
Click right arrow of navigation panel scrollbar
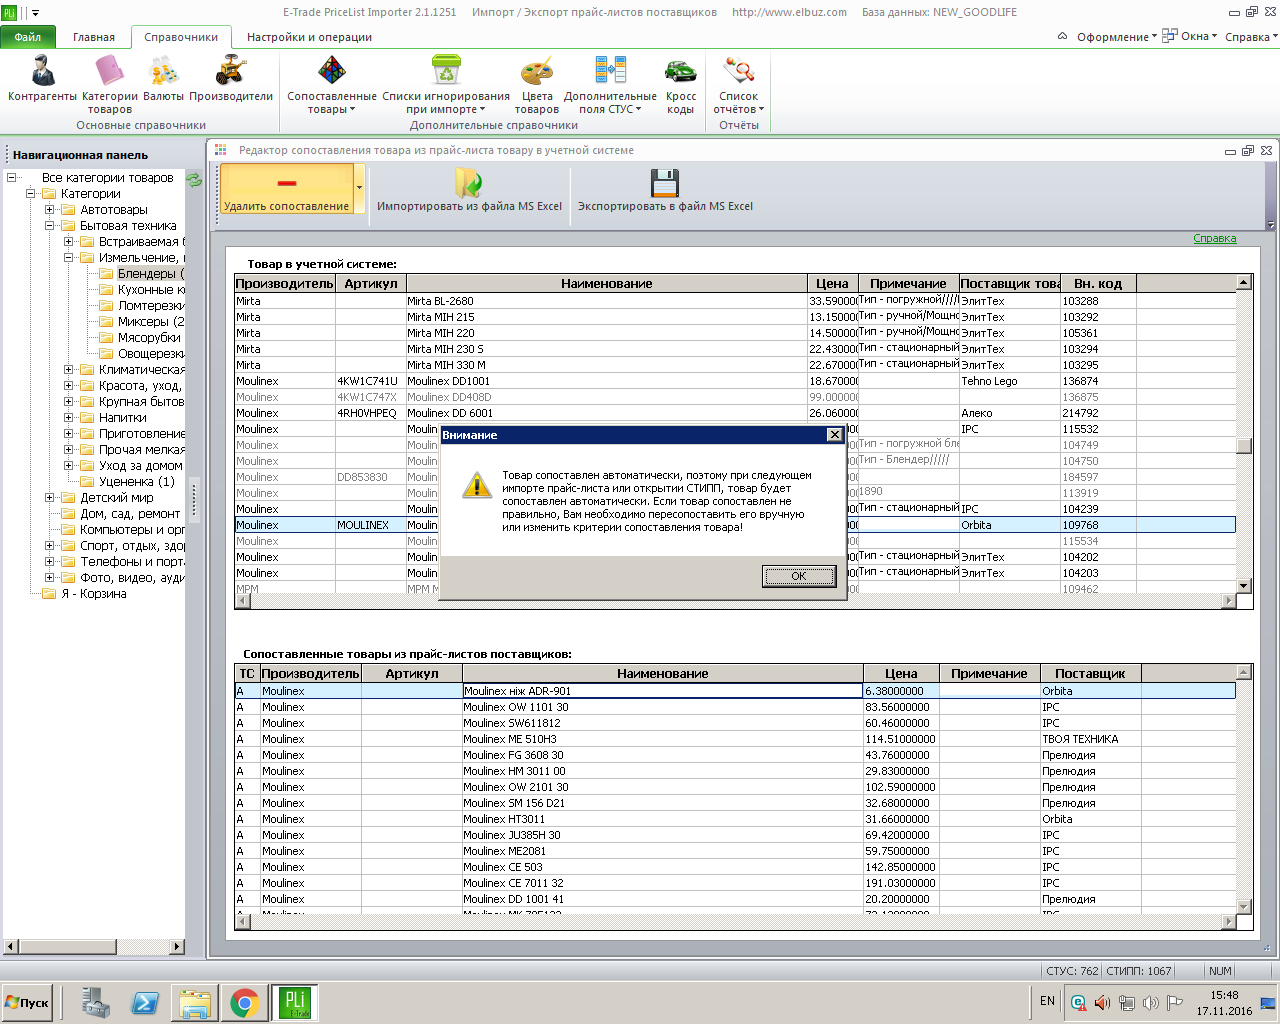[x=177, y=946]
